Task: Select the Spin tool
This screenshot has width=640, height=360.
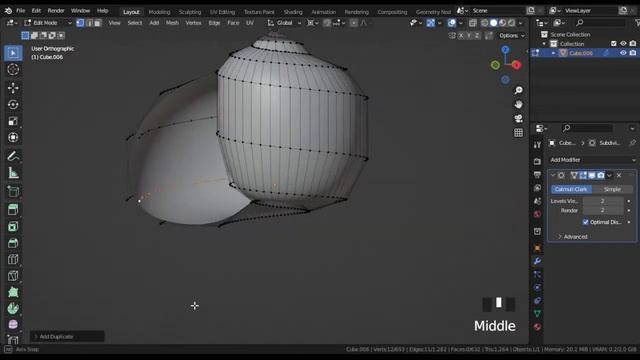Action: coord(13,309)
